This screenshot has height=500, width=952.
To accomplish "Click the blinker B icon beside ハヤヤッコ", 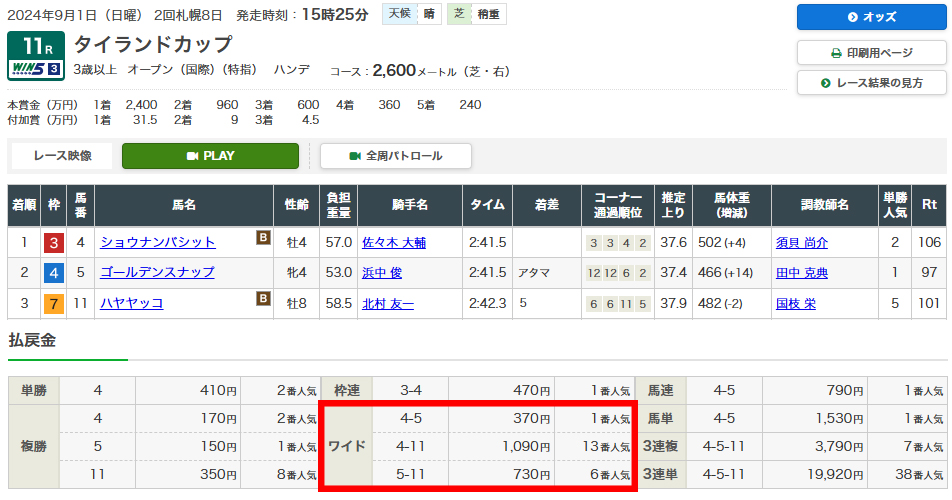I will click(263, 298).
